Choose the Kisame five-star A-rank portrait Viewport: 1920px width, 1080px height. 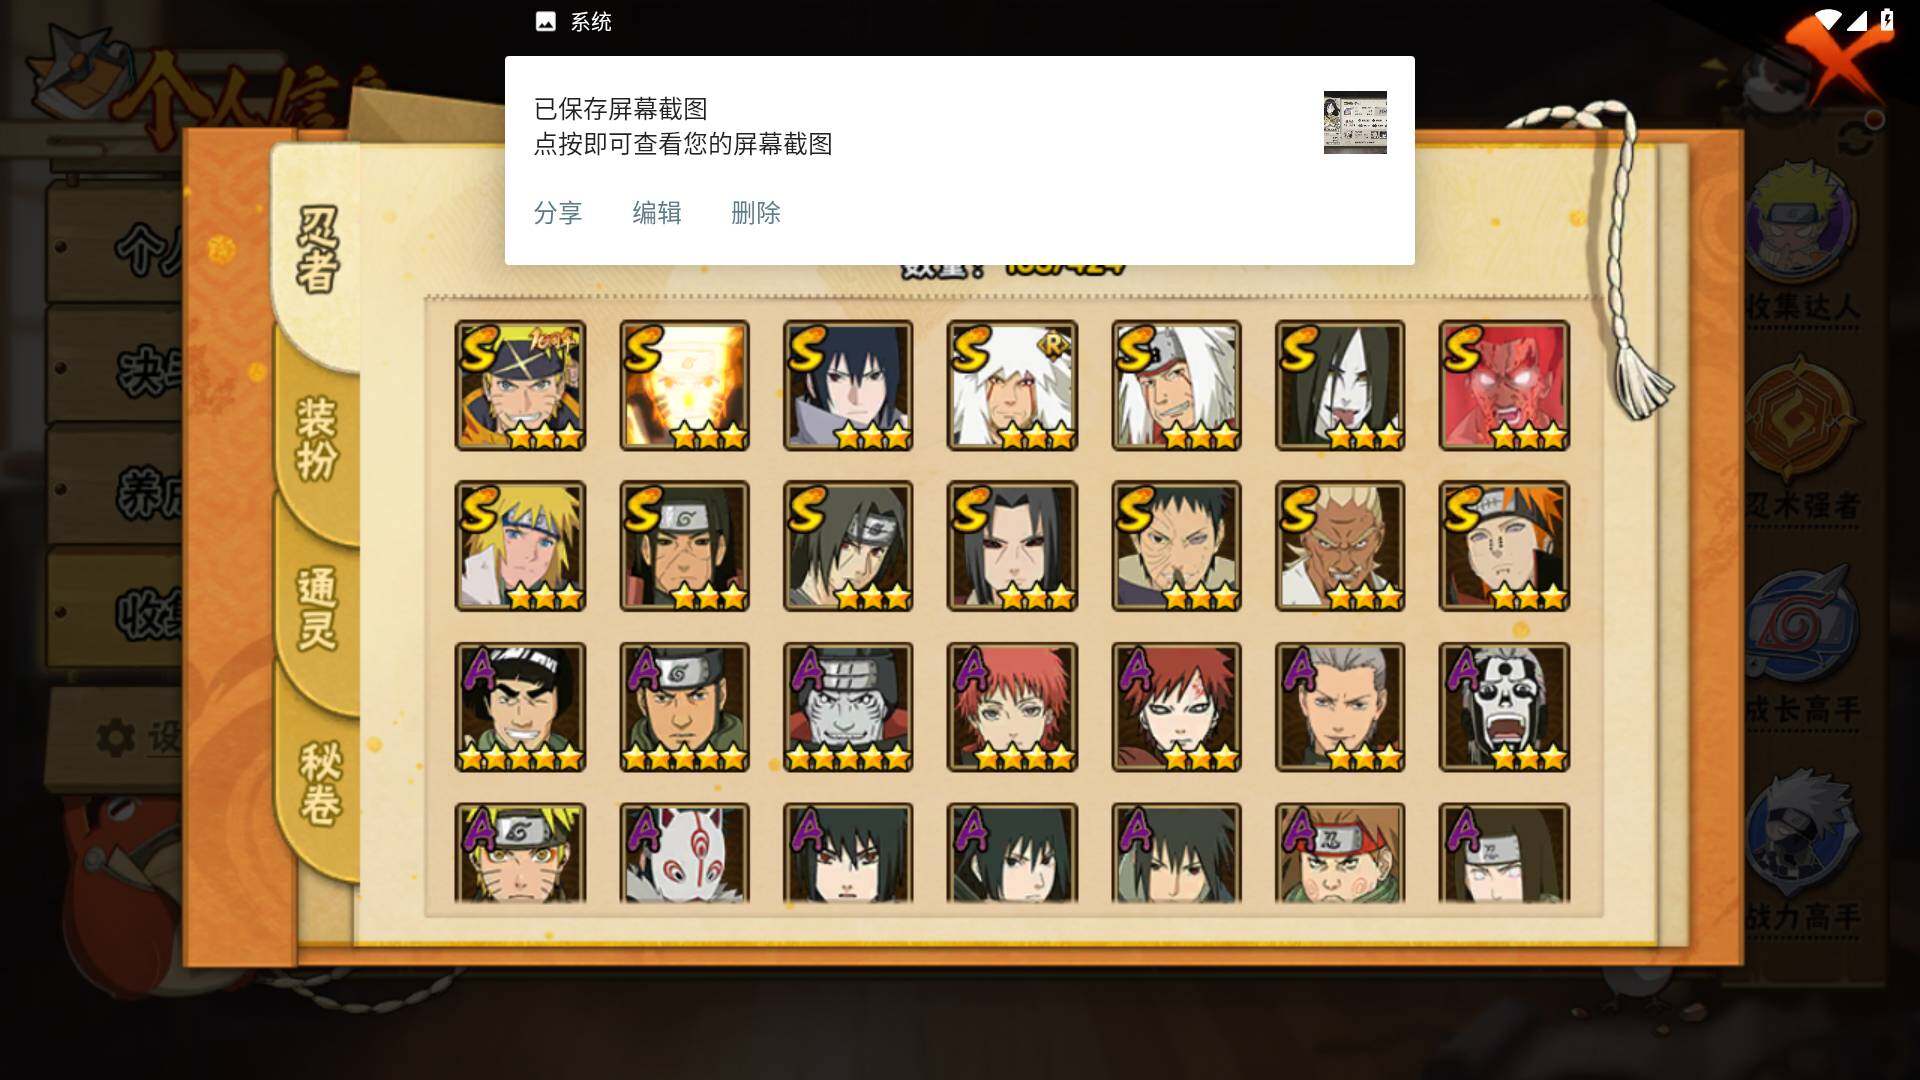click(x=848, y=707)
